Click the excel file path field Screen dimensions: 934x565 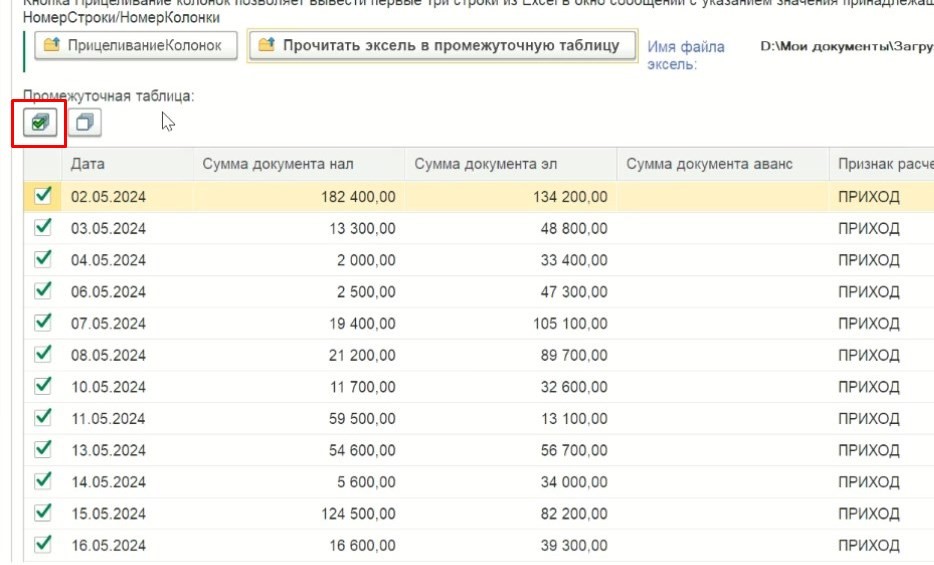[845, 47]
